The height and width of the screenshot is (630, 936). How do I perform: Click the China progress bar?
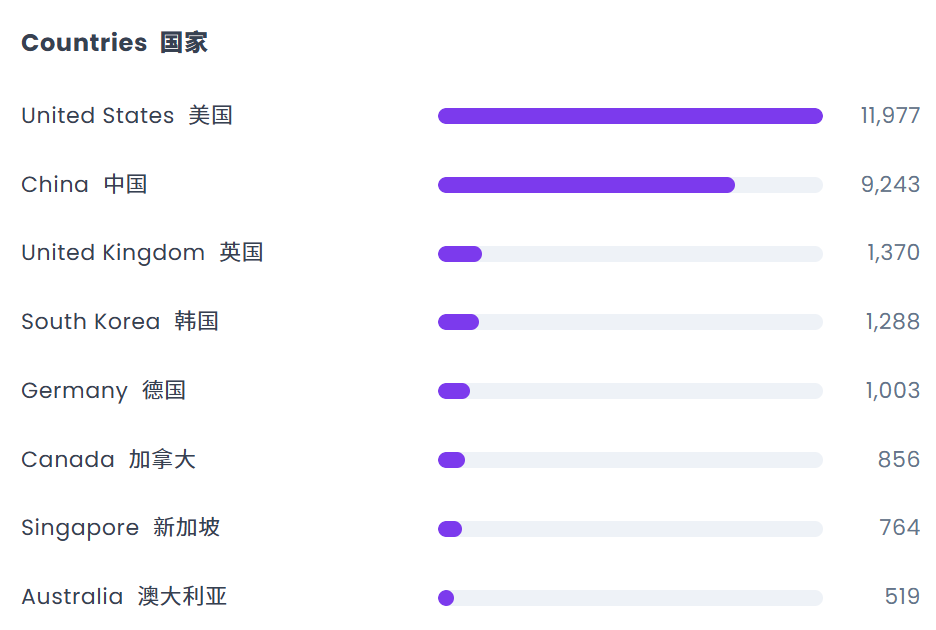630,185
